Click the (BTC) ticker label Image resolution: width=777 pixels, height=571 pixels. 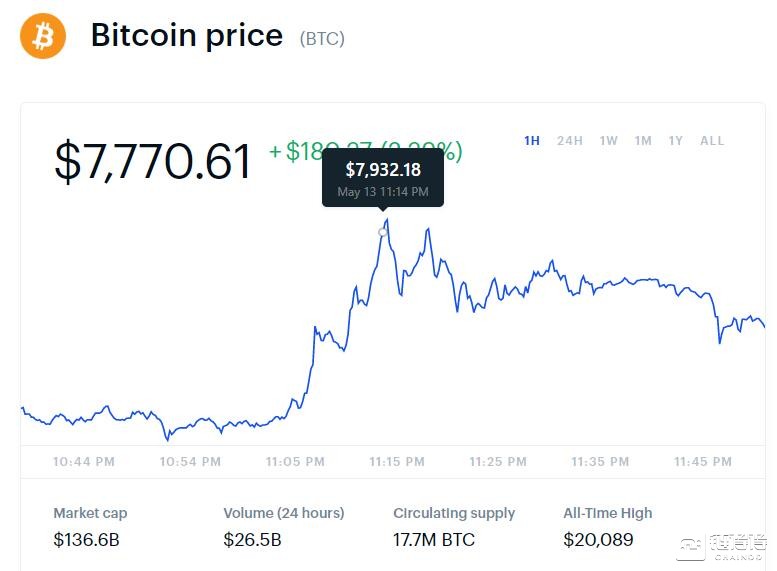point(322,39)
